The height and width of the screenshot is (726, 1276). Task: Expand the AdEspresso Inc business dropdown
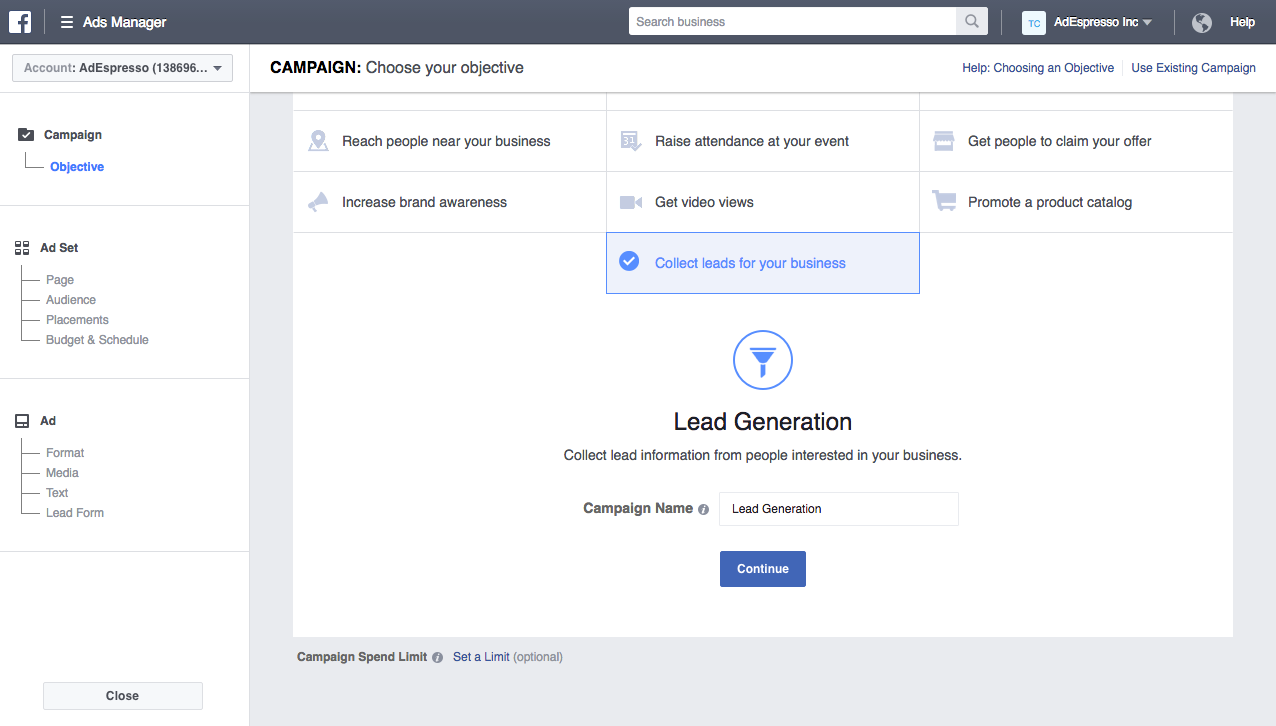click(x=1103, y=22)
